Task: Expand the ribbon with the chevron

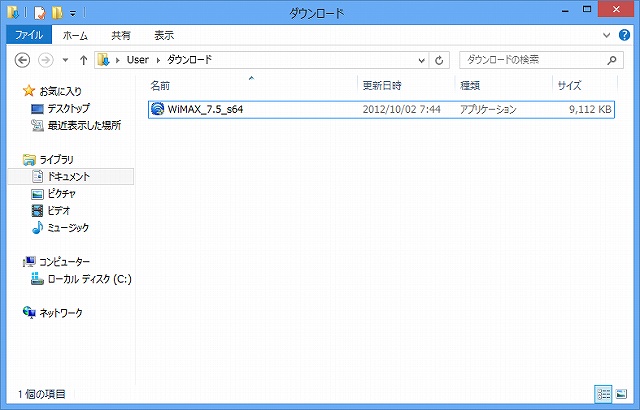Action: tap(607, 35)
